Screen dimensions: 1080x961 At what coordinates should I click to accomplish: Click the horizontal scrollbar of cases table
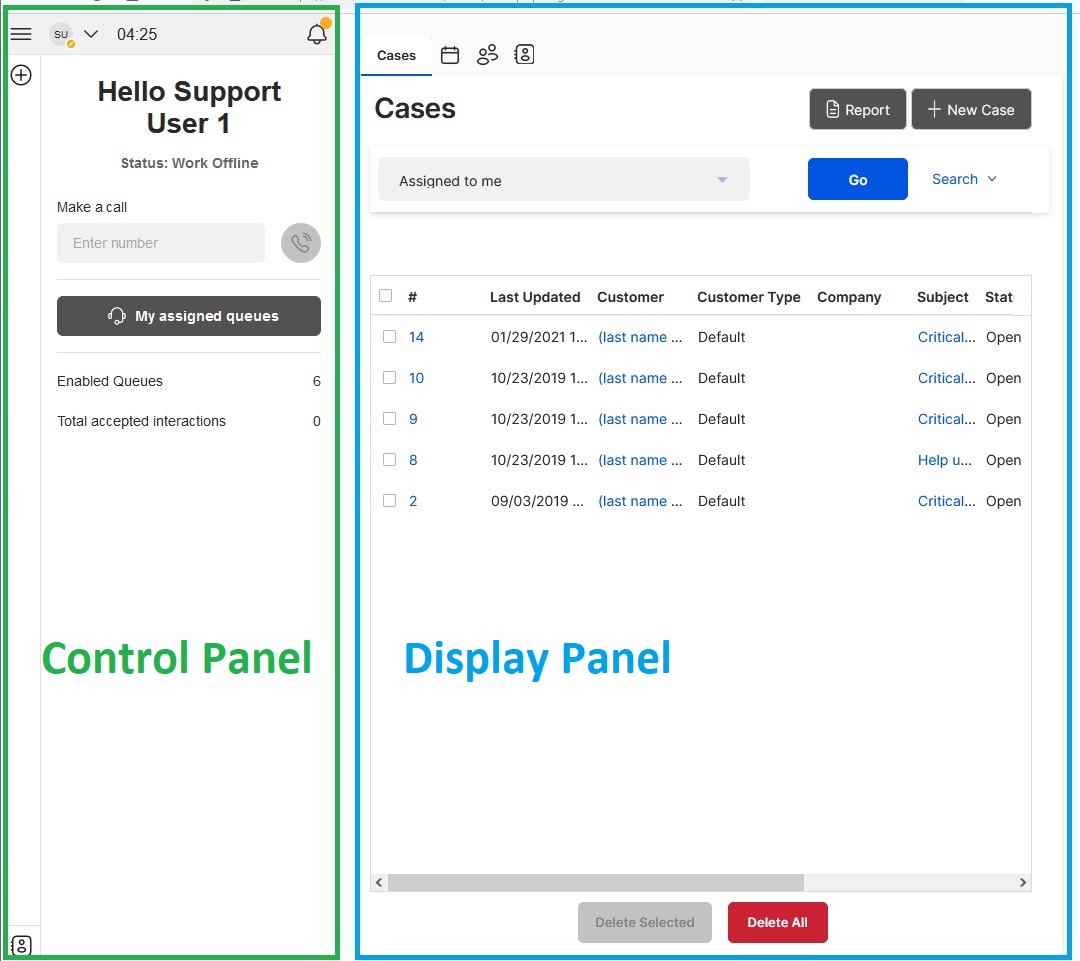tap(595, 882)
